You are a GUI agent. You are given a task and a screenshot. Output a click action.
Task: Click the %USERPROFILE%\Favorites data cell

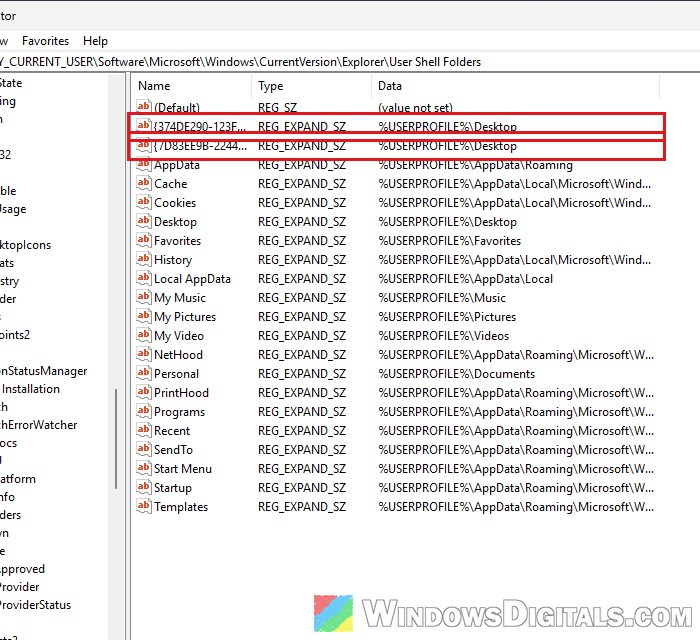point(450,241)
